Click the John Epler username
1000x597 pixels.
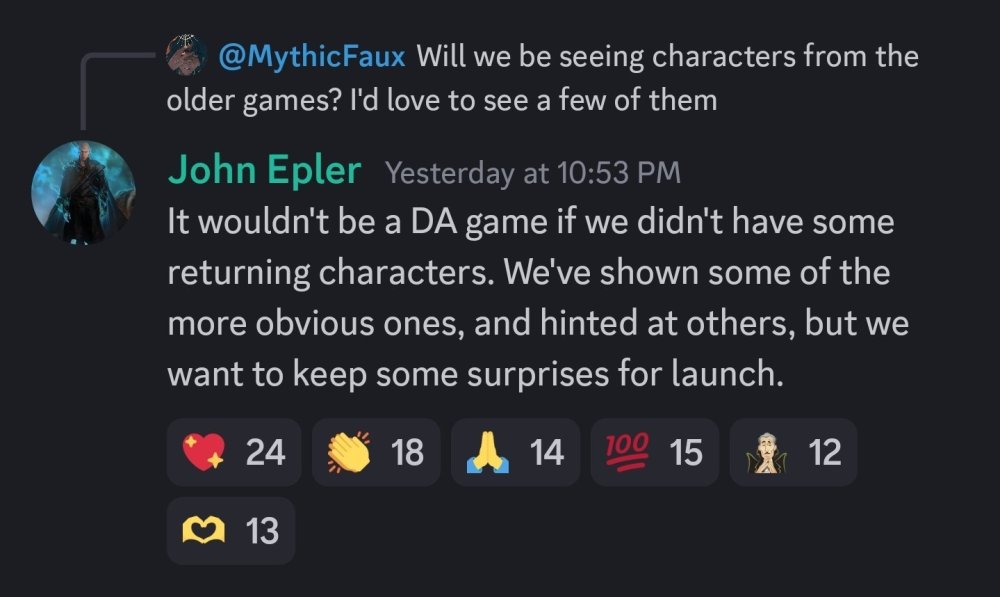[263, 171]
